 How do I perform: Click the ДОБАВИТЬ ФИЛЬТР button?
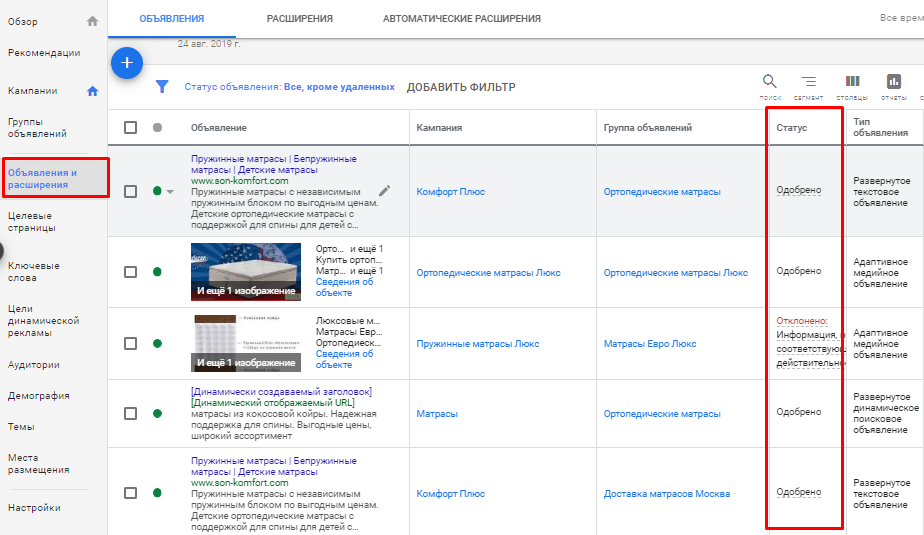pyautogui.click(x=461, y=87)
